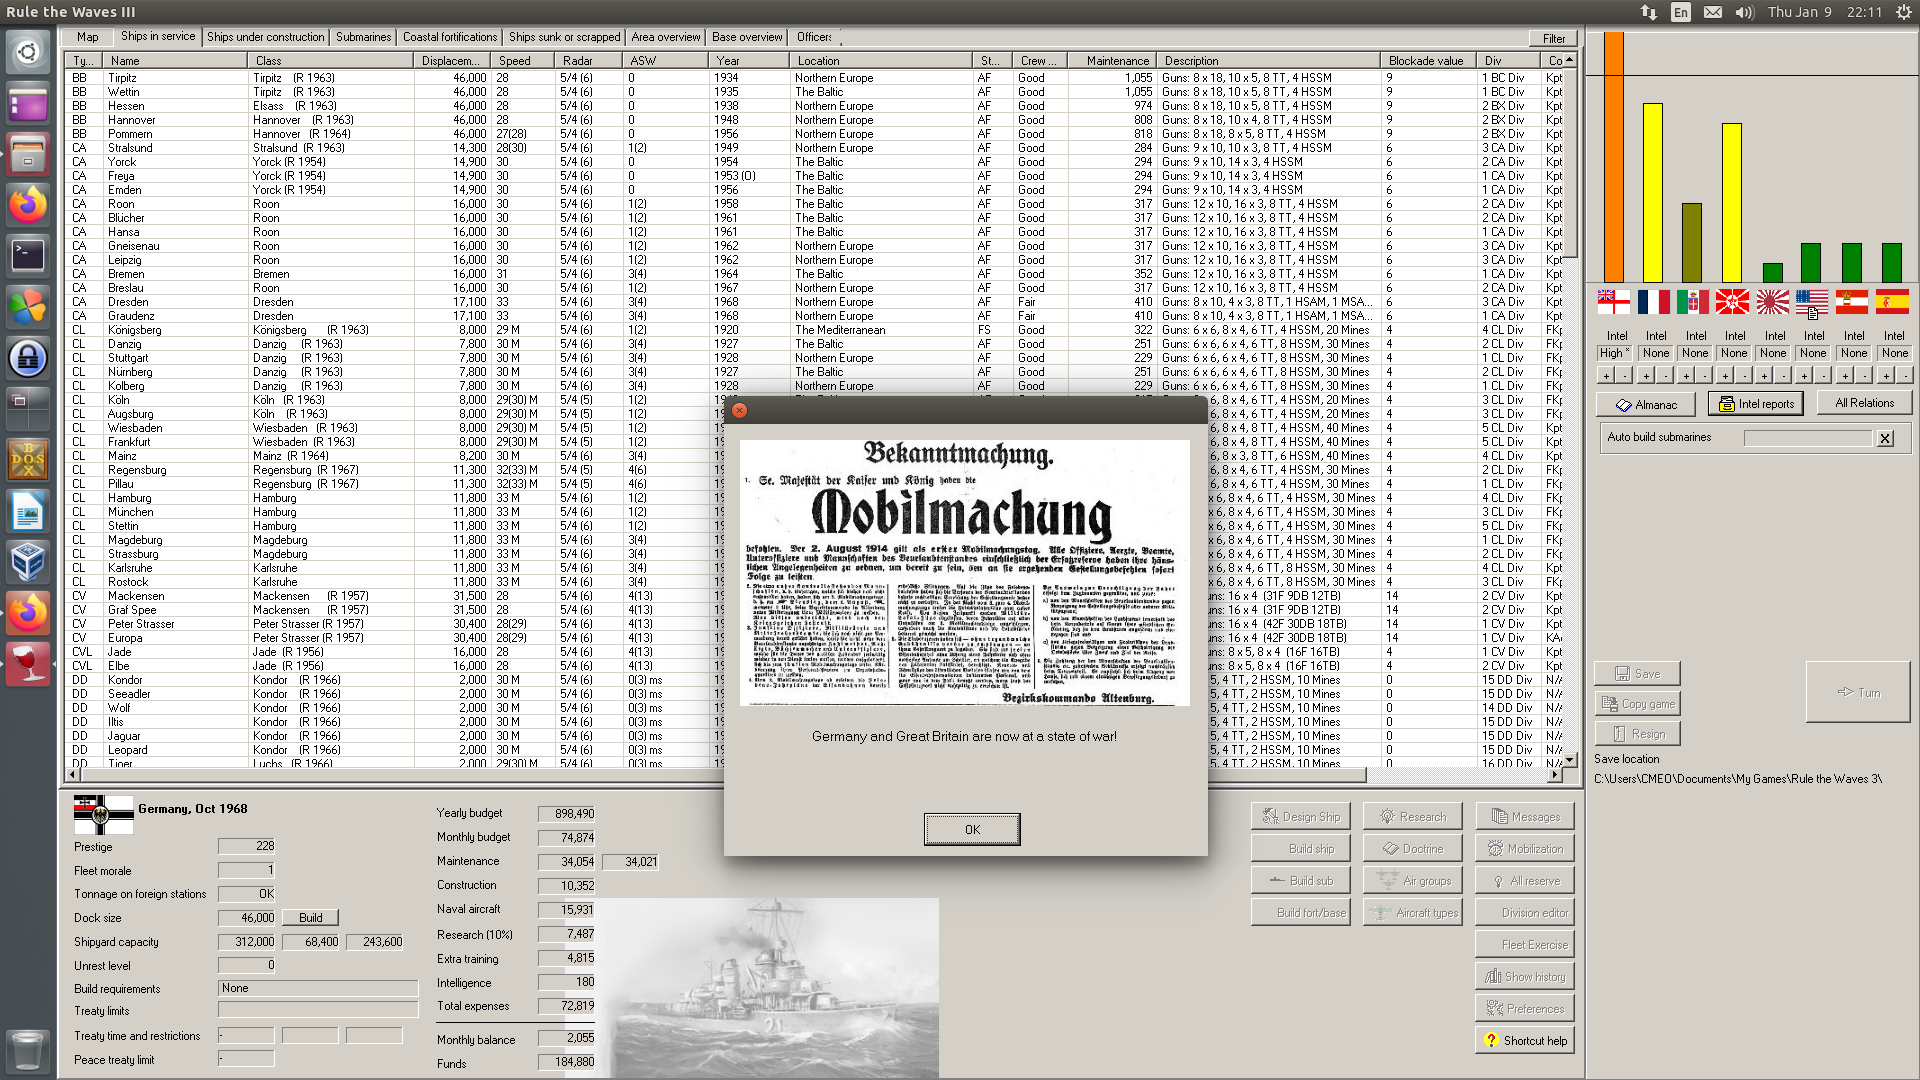Open the Base overview tab
The image size is (1920, 1080).
(747, 37)
